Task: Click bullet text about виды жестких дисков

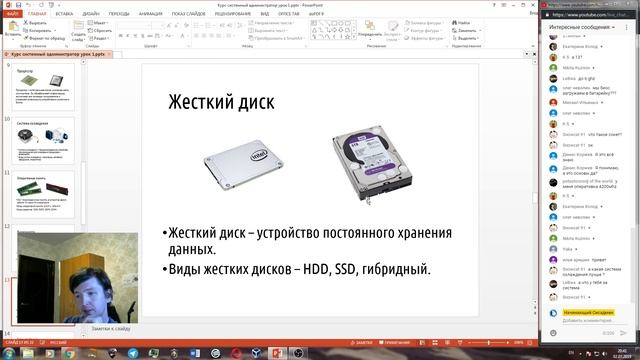Action: pyautogui.click(x=299, y=269)
